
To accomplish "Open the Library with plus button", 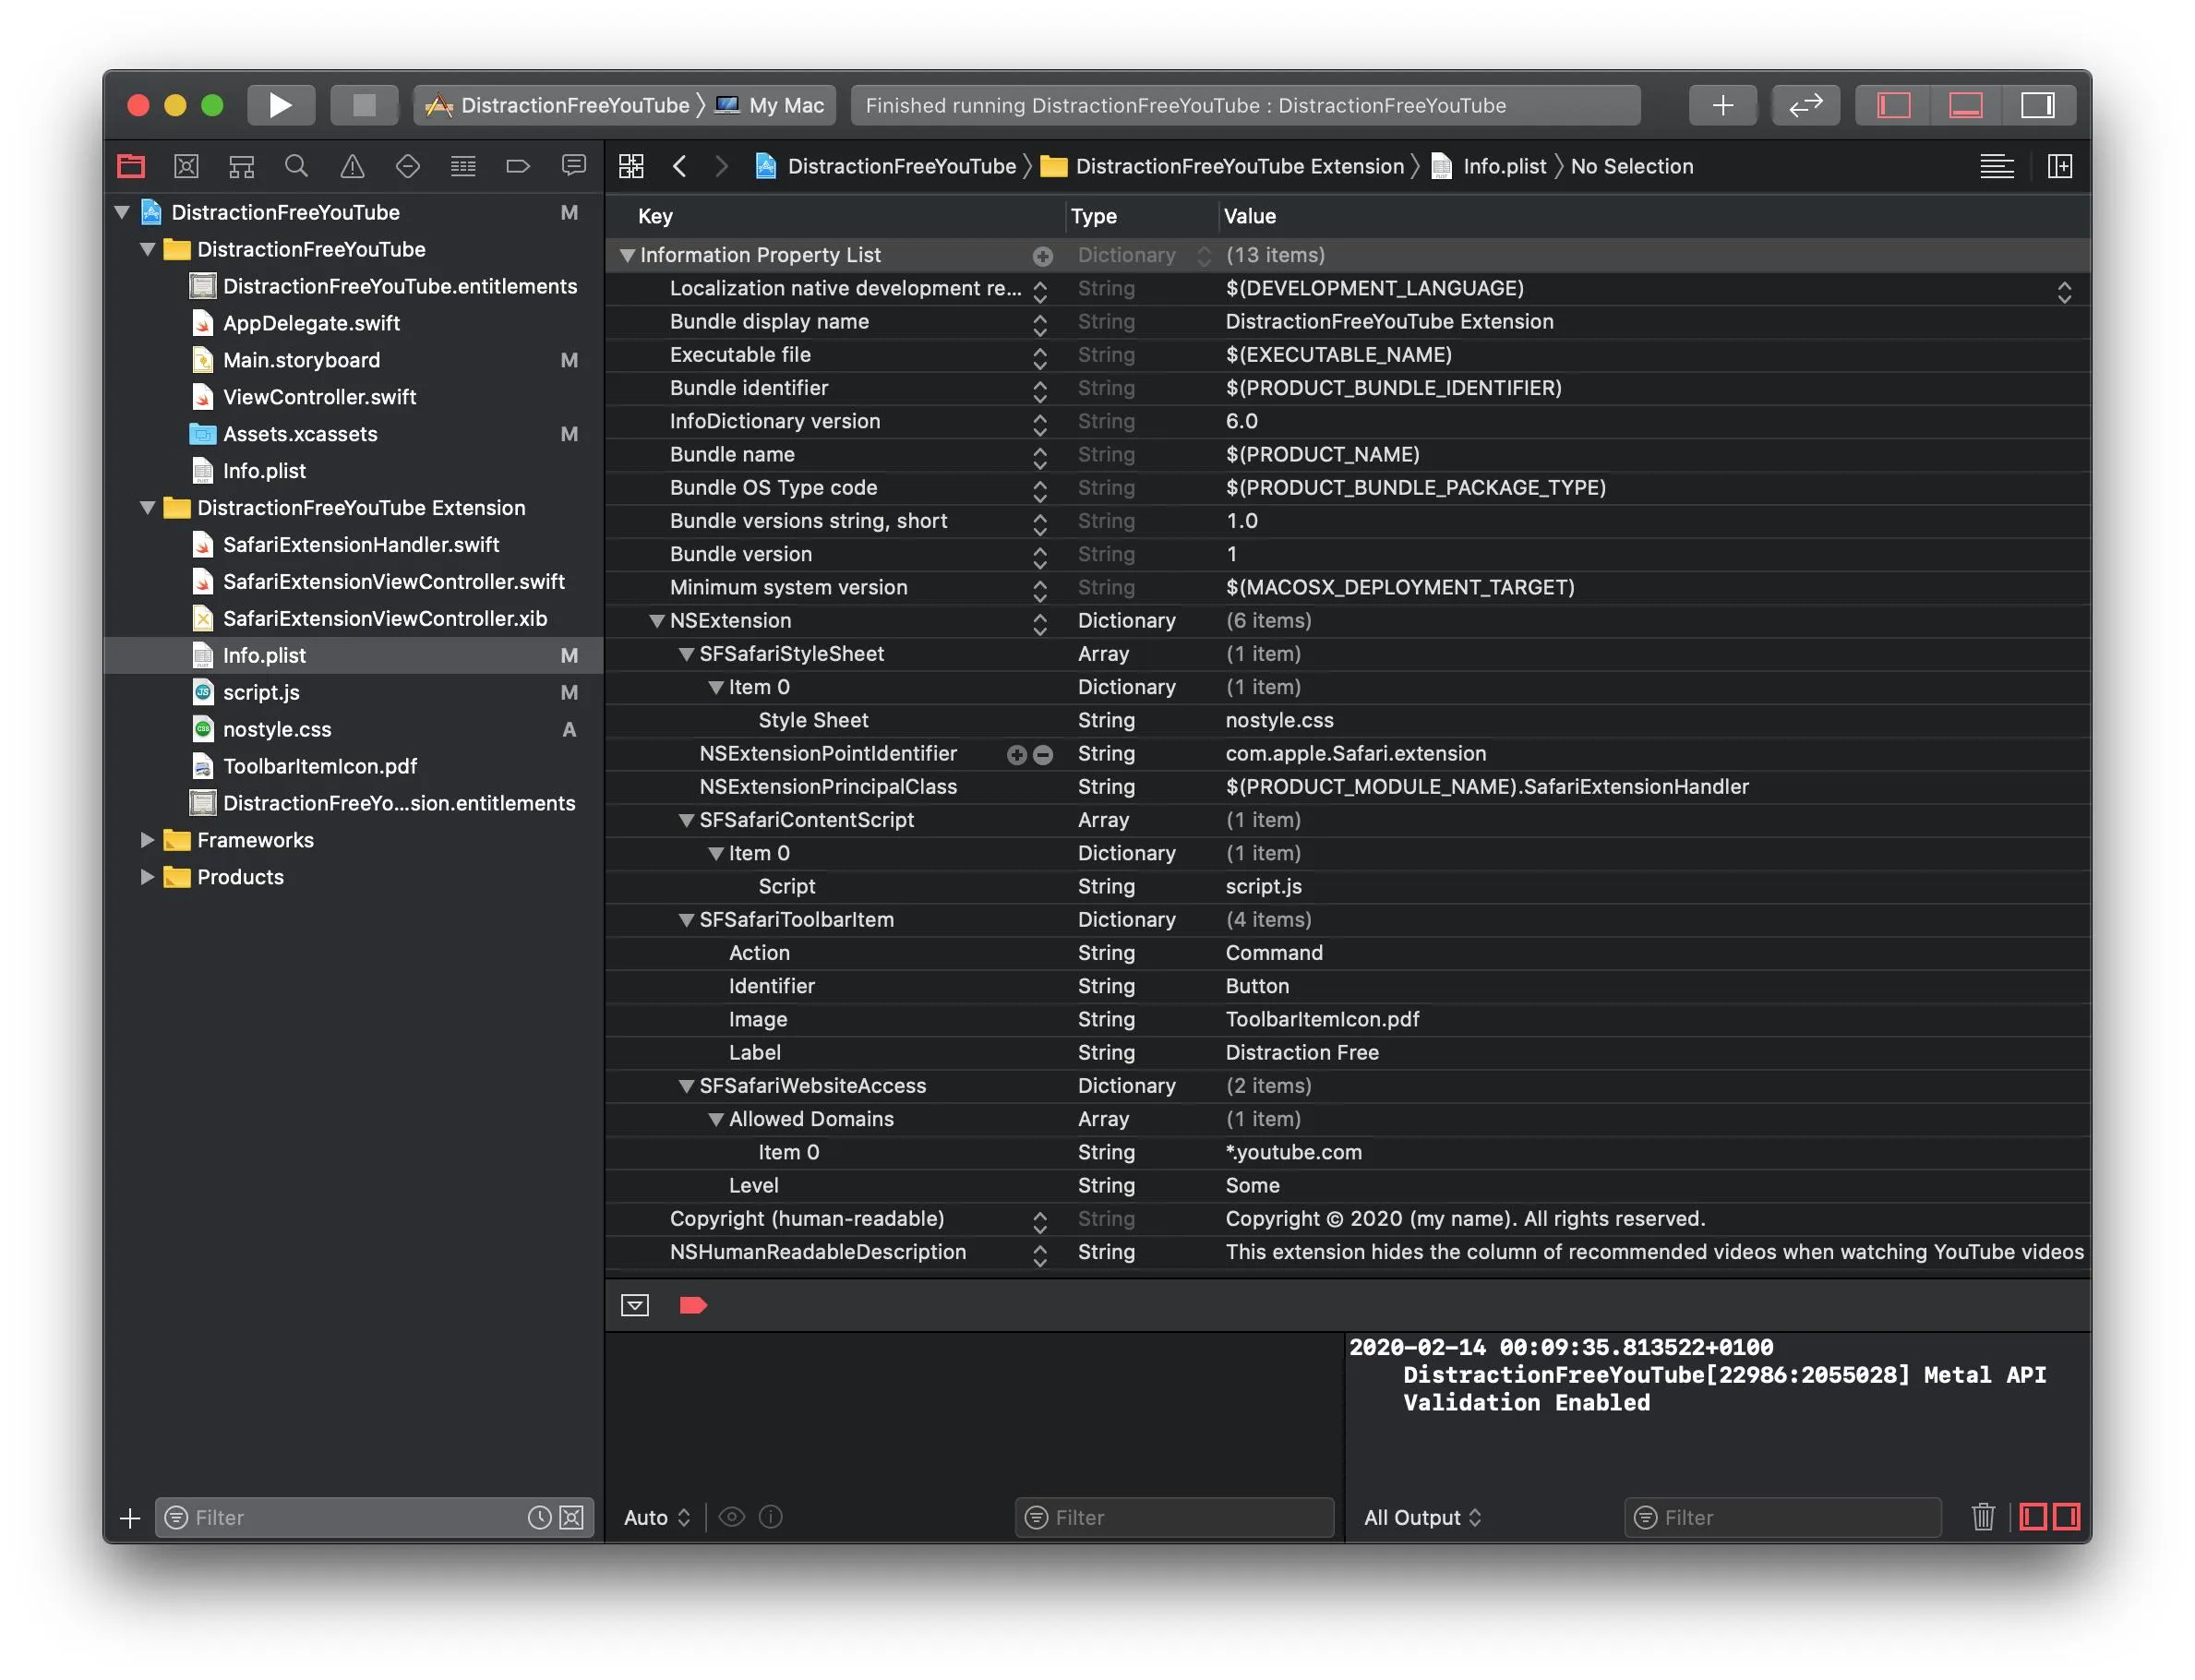I will coord(1722,105).
